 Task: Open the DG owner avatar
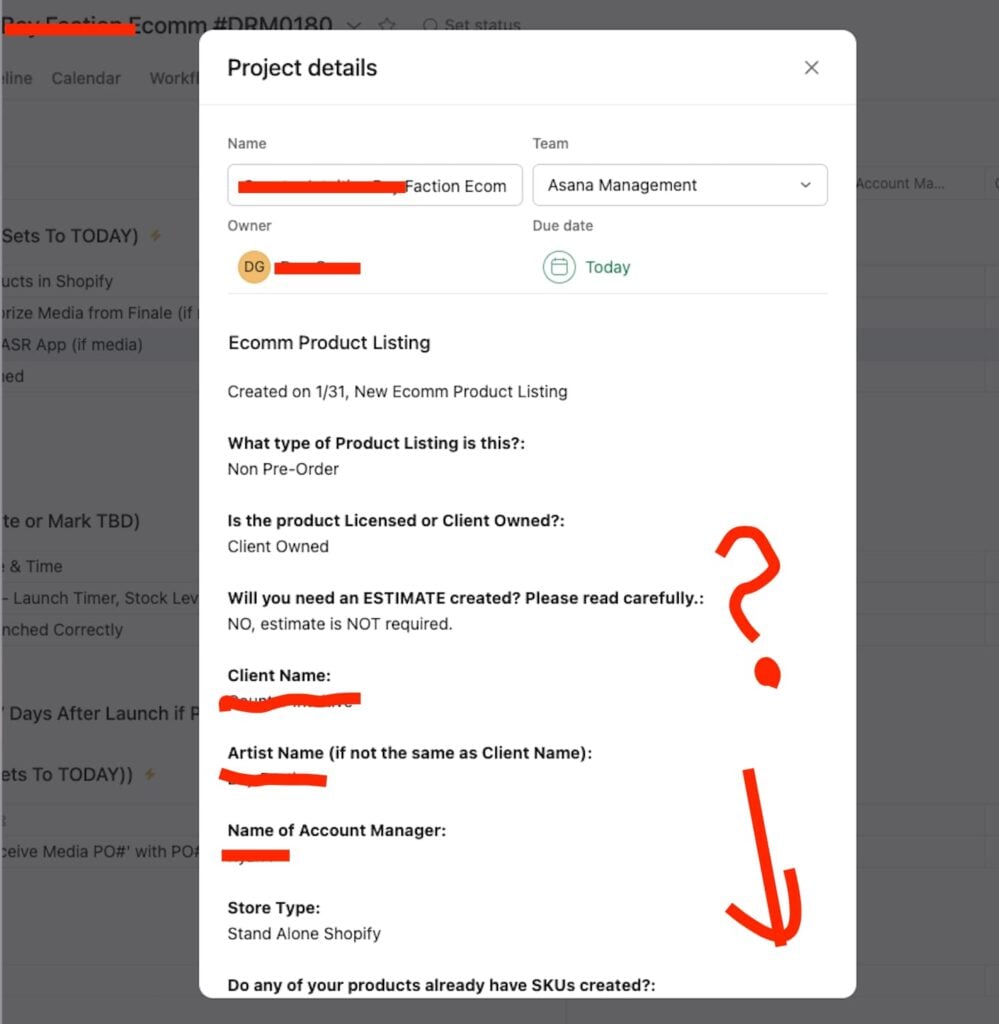[251, 266]
